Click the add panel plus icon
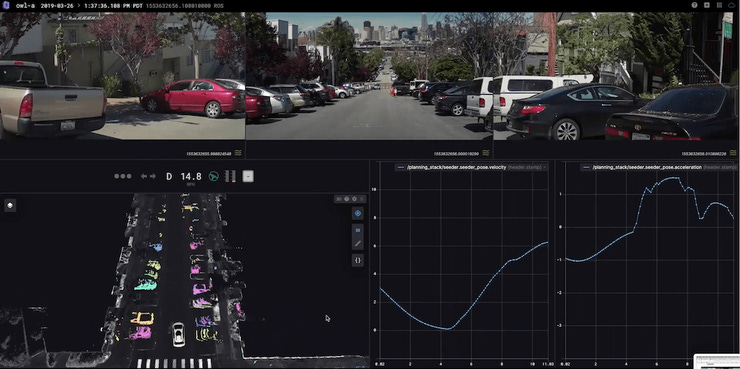 tap(706, 5)
